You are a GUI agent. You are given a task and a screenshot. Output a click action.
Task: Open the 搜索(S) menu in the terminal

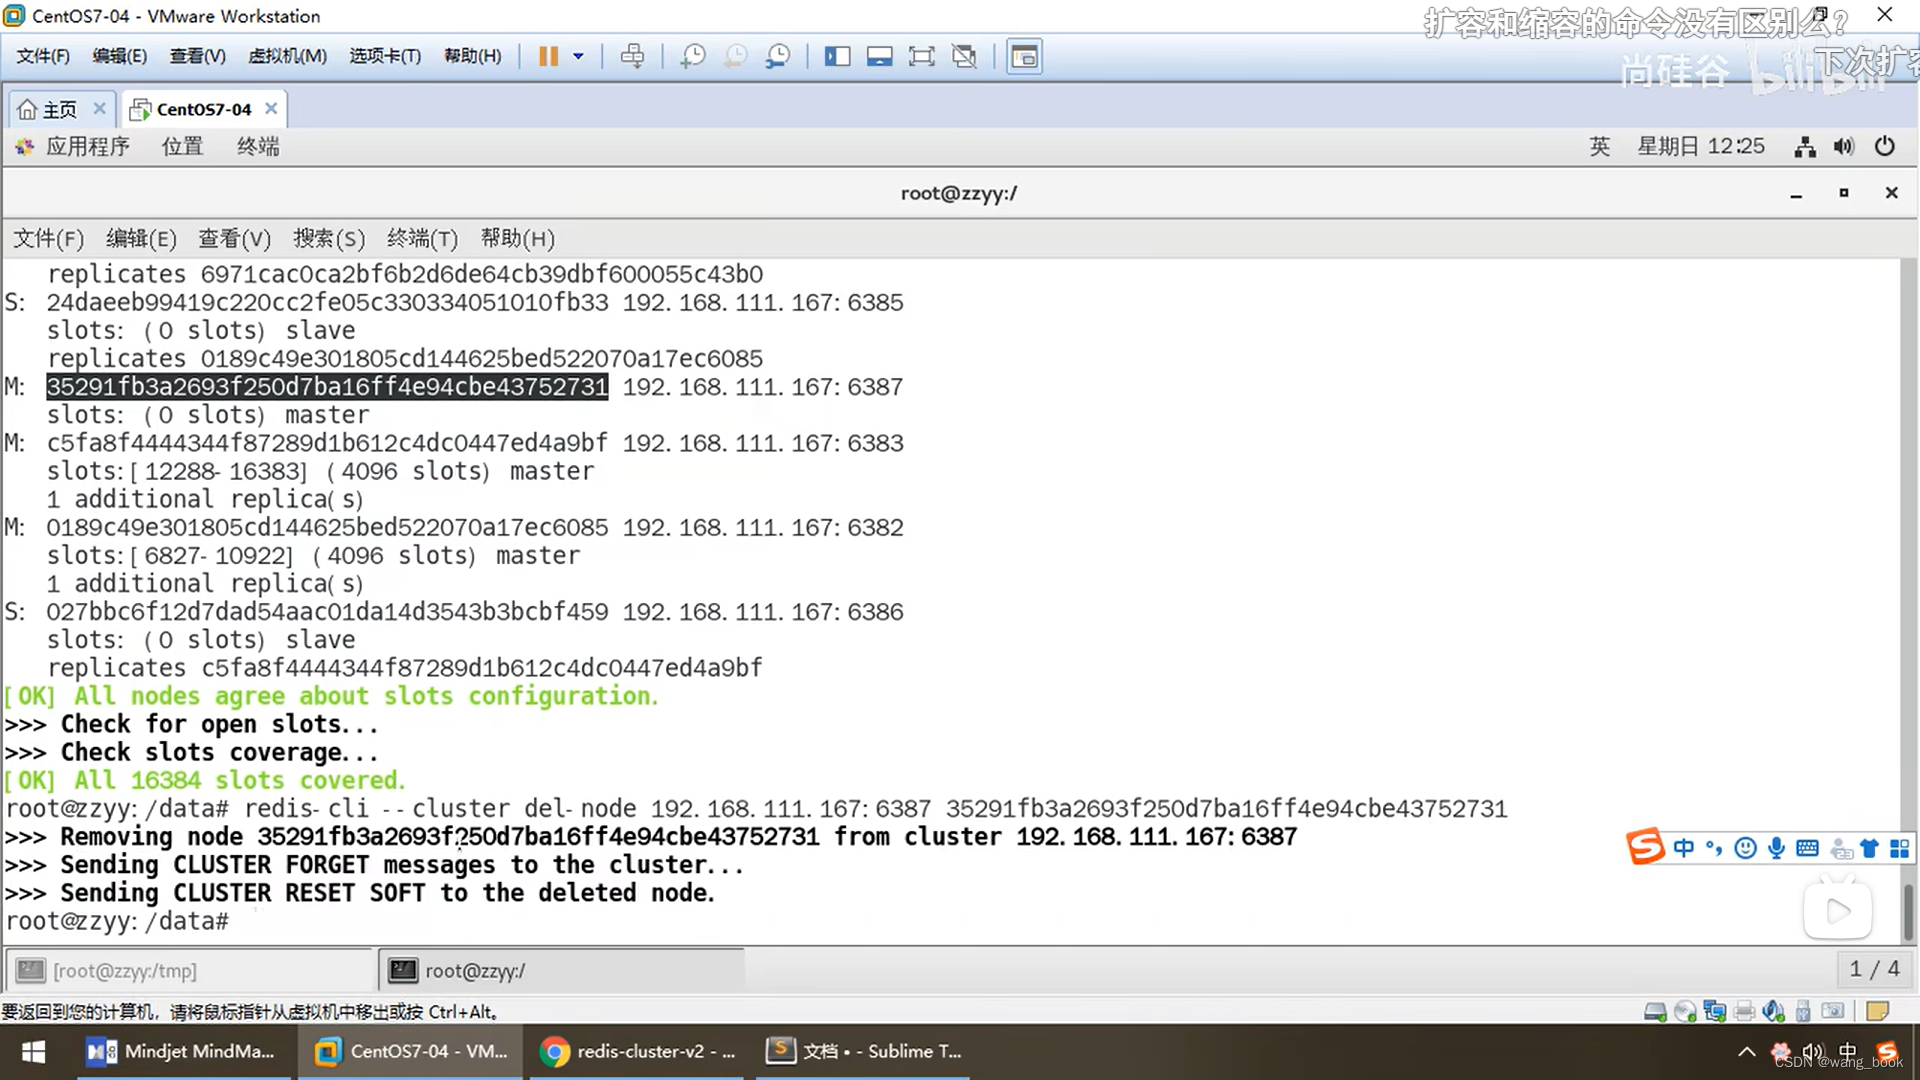(328, 239)
